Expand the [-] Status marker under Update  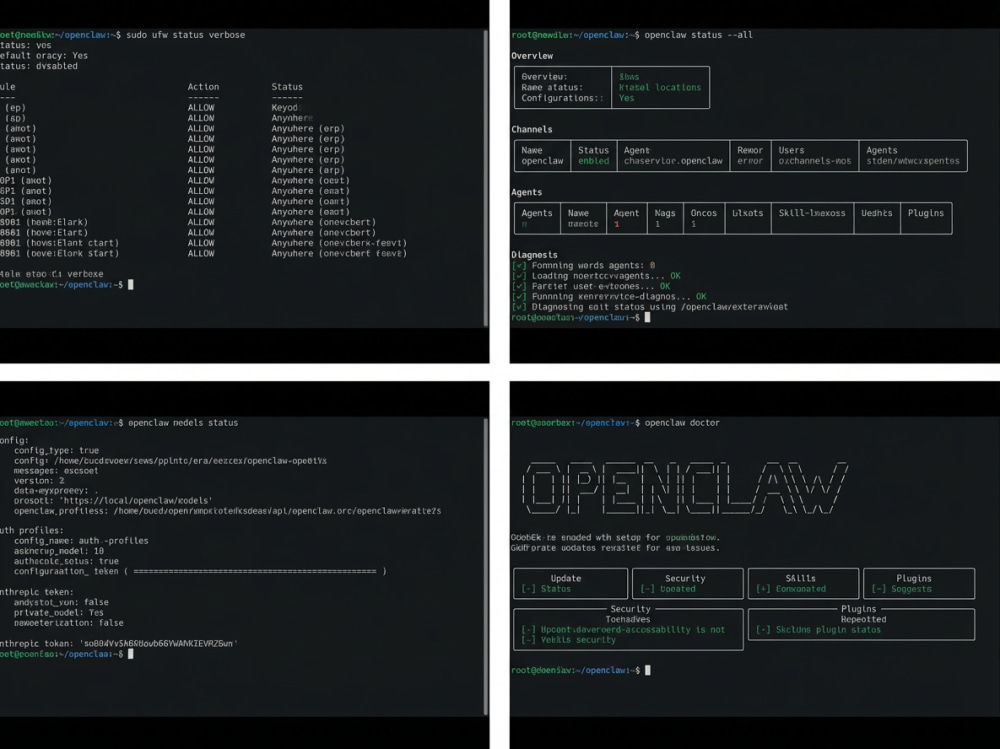[x=529, y=589]
